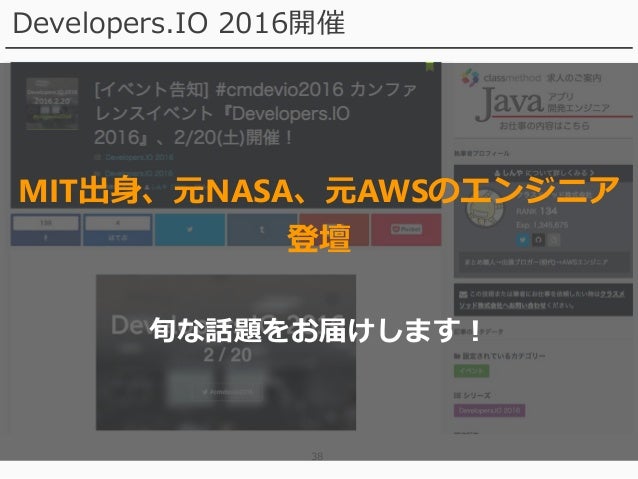The width and height of the screenshot is (638, 479).
Task: Click the RANK 134 text in the profile
Action: tap(536, 212)
